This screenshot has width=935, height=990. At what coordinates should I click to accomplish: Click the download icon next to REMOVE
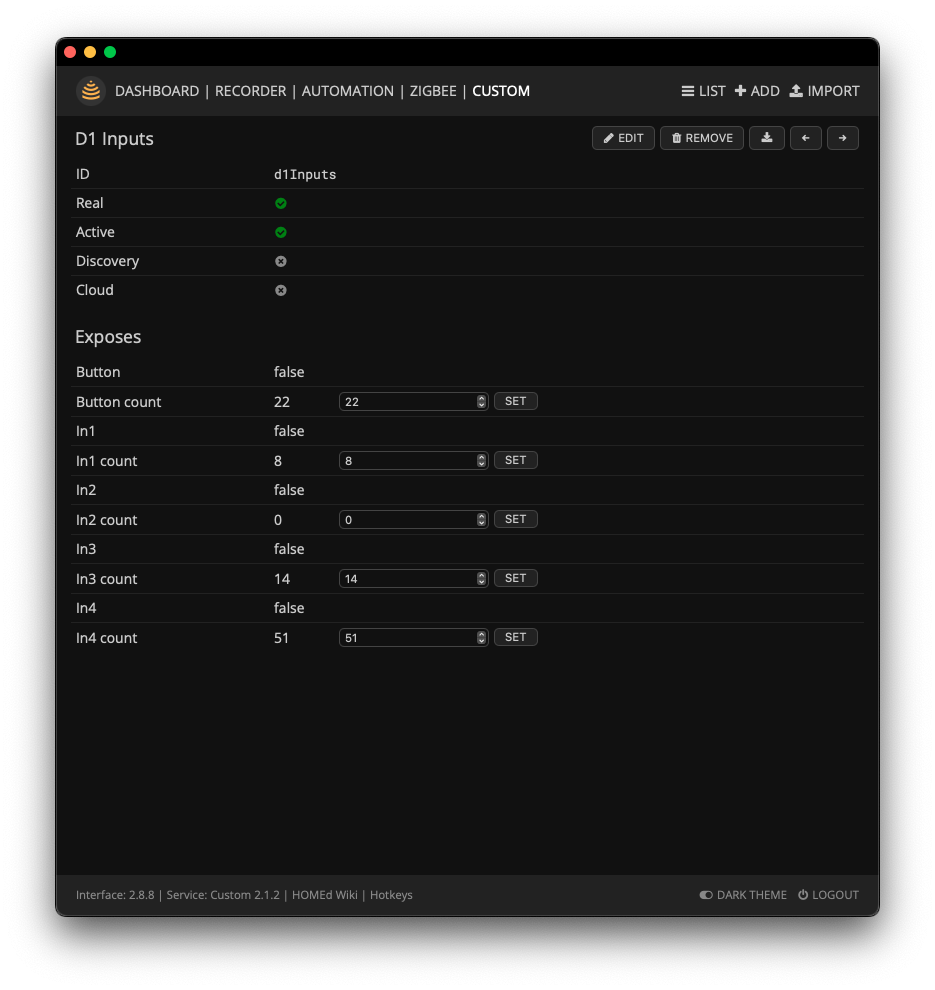[x=767, y=138]
